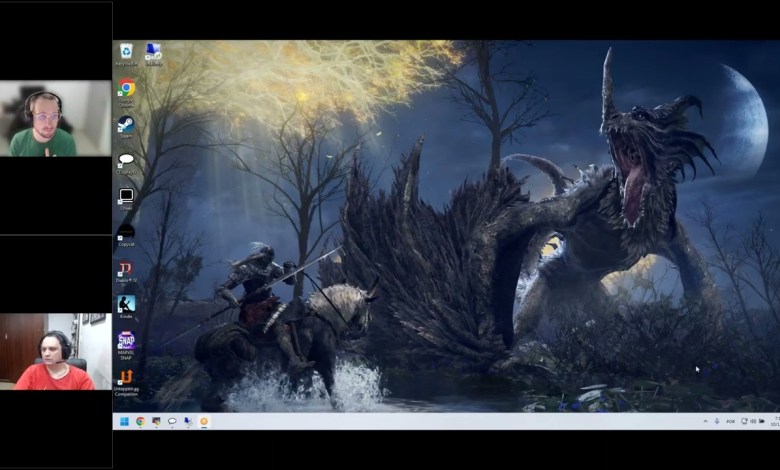The image size is (780, 470).
Task: Click the orange circle app in taskbar
Action: tap(204, 422)
